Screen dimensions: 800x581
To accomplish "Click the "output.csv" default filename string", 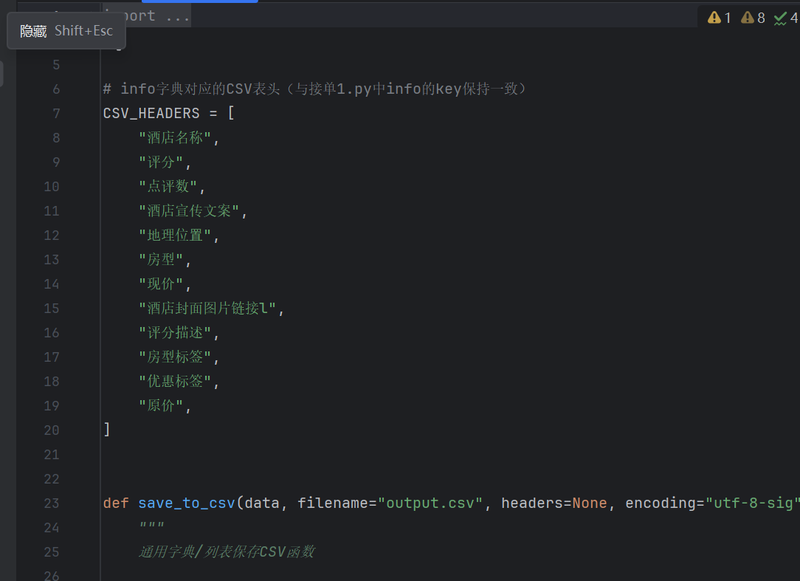I will coord(430,503).
